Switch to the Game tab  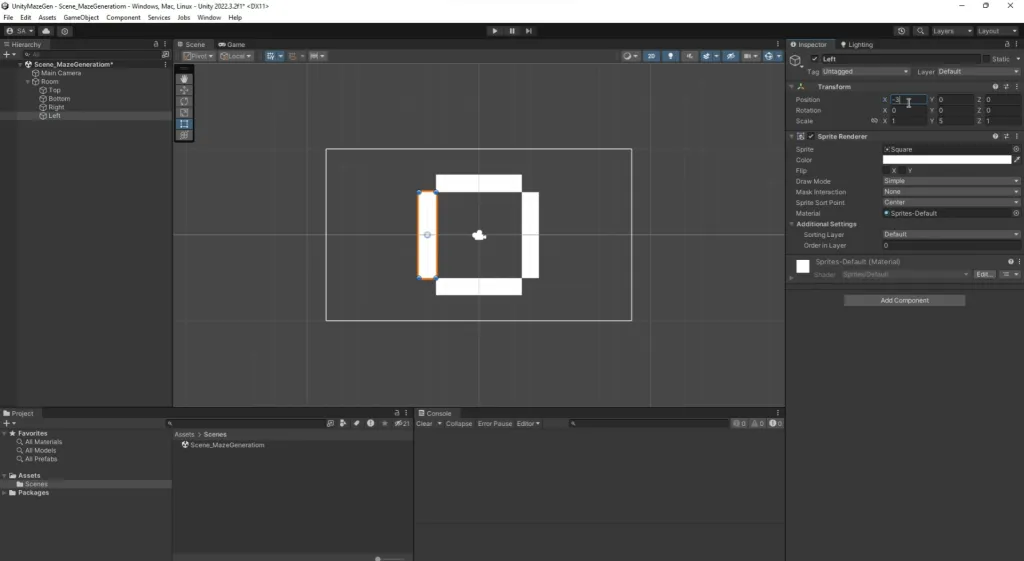click(232, 44)
